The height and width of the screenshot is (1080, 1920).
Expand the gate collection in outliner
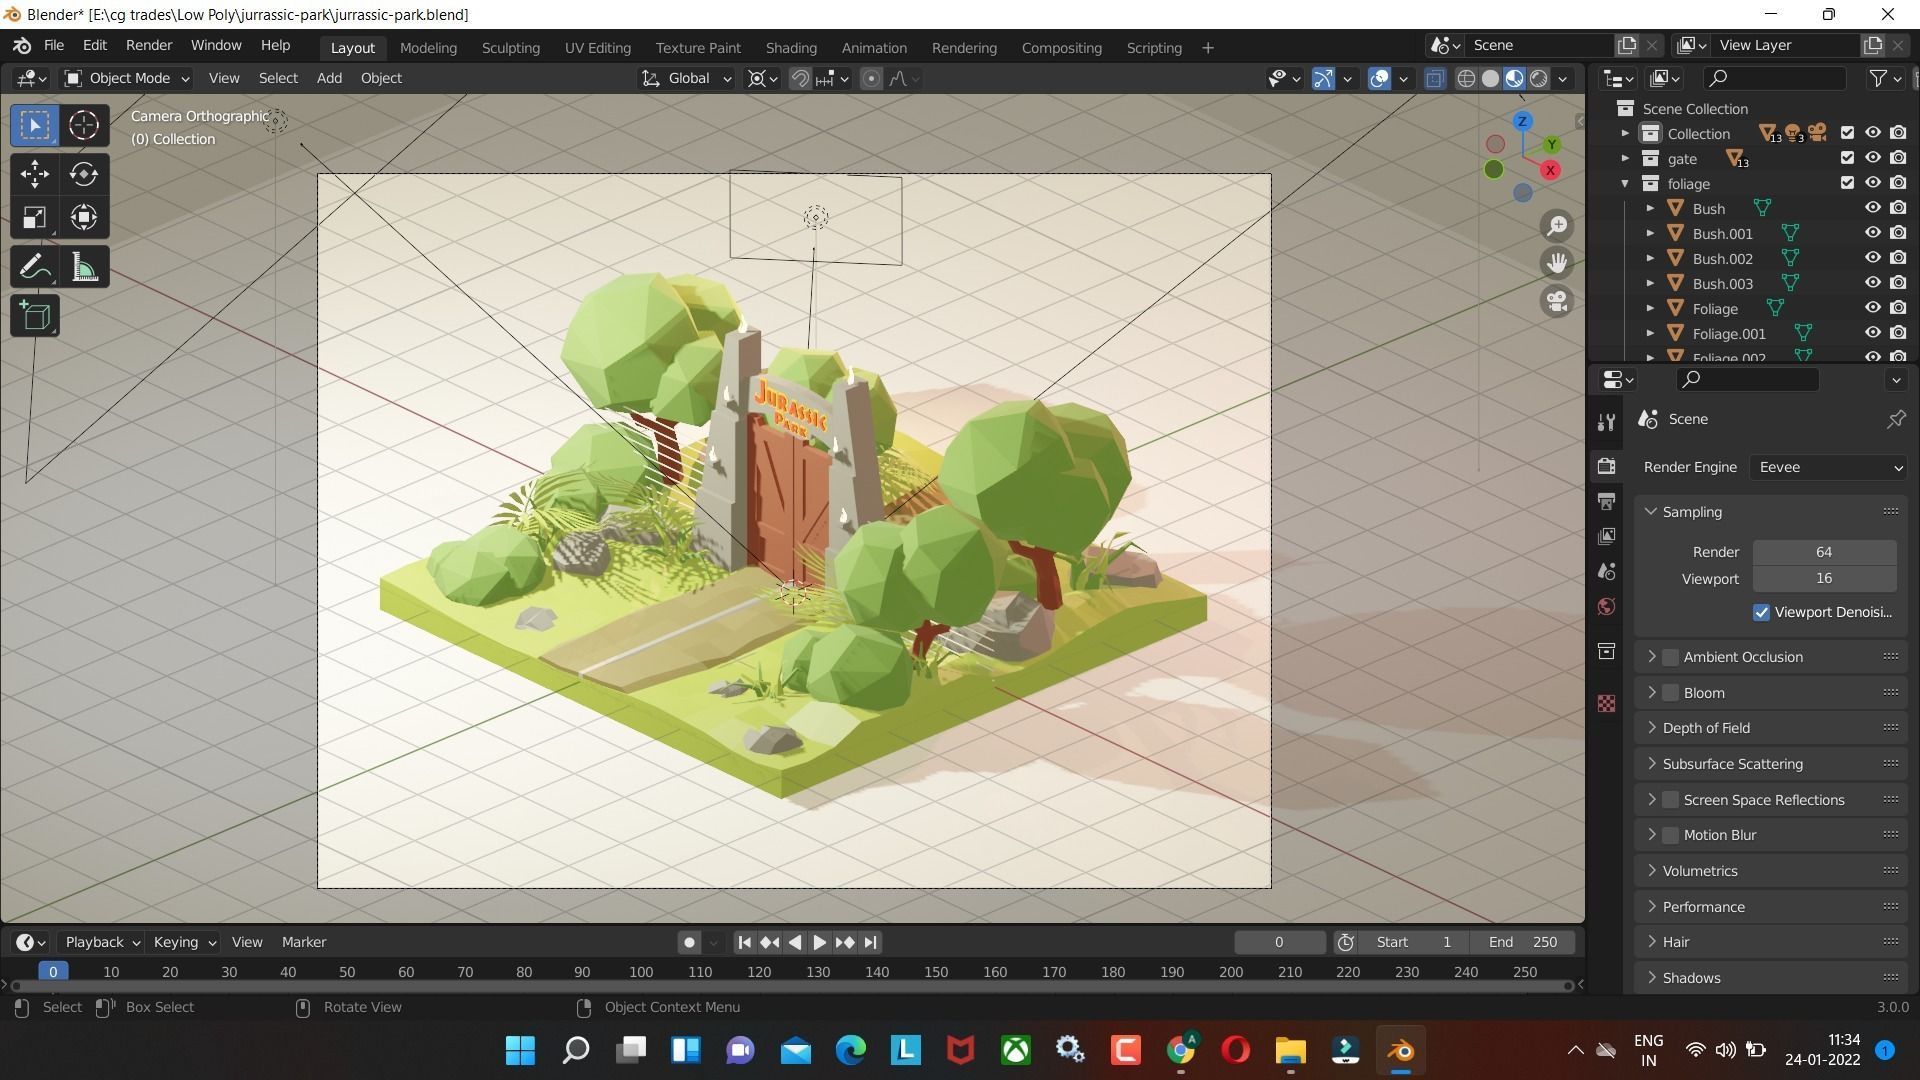tap(1625, 158)
